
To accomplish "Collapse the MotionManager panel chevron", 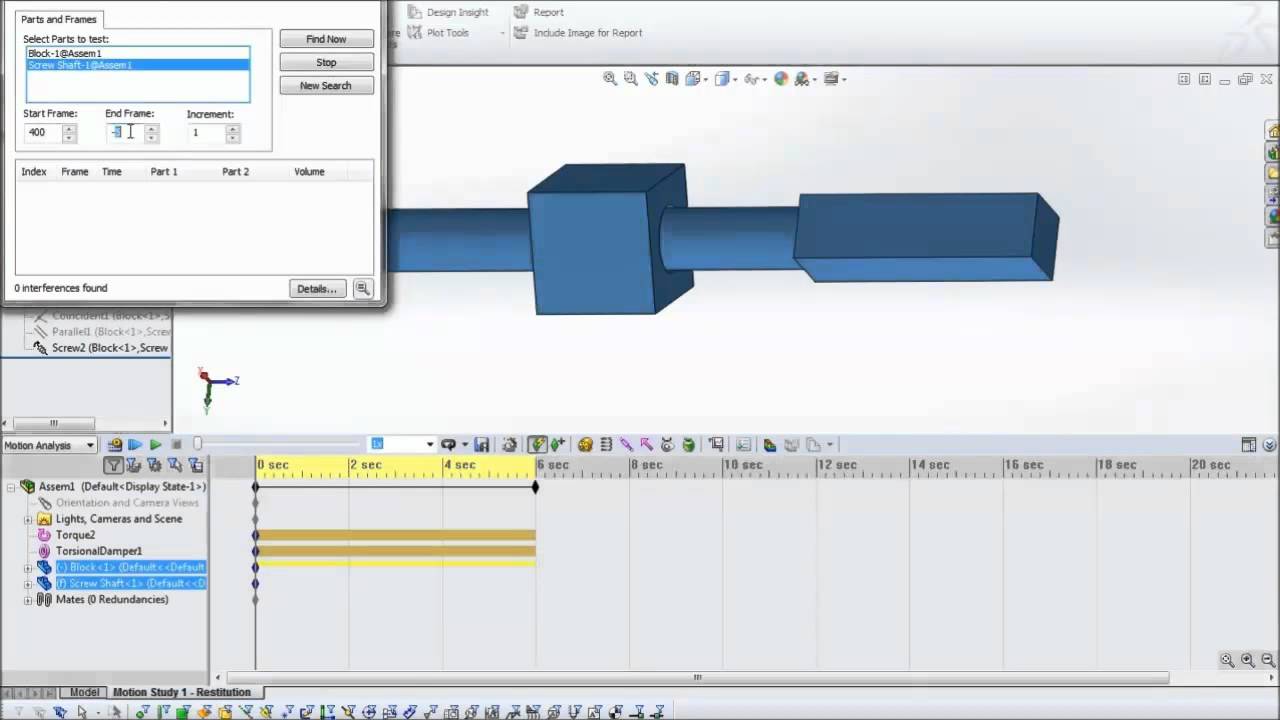I will 1269,445.
